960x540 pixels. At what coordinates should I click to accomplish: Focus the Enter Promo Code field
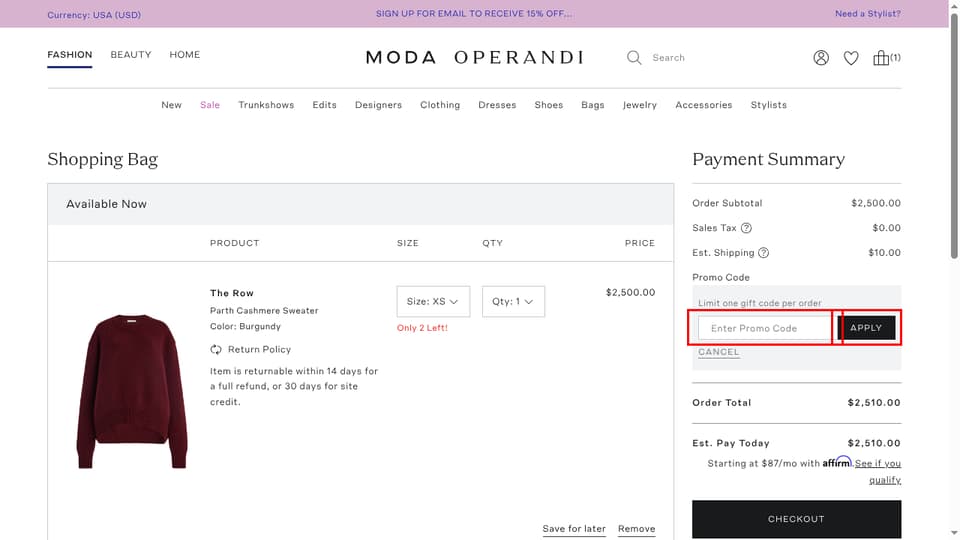(765, 328)
